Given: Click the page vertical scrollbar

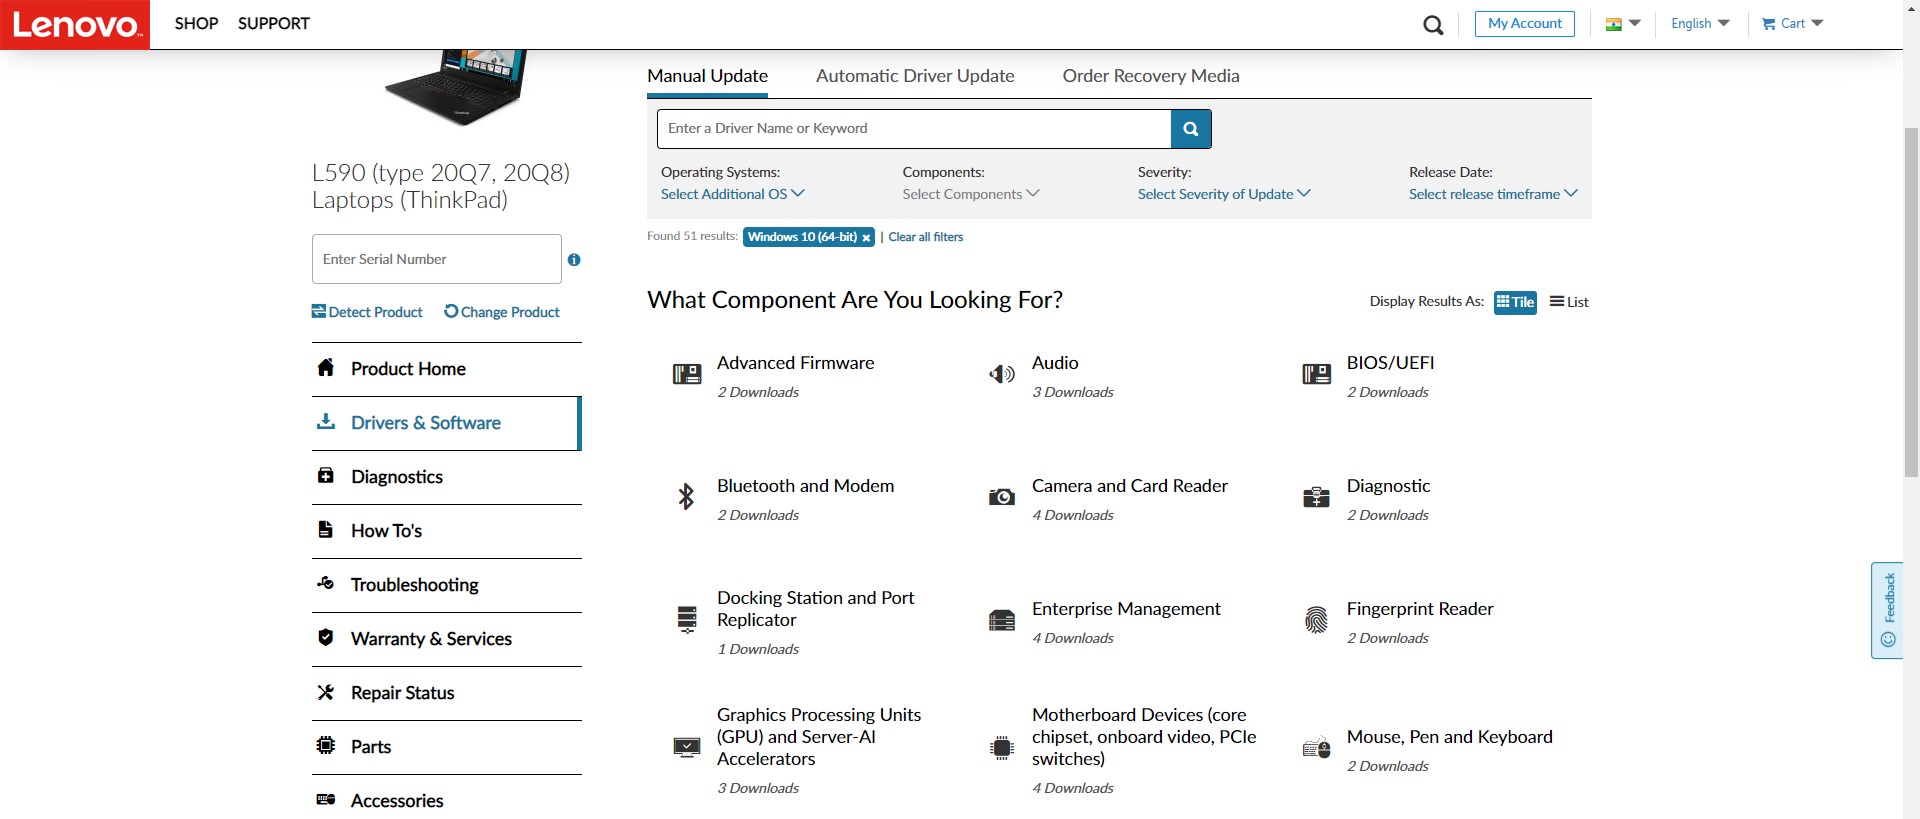Looking at the screenshot, I should [x=1911, y=300].
